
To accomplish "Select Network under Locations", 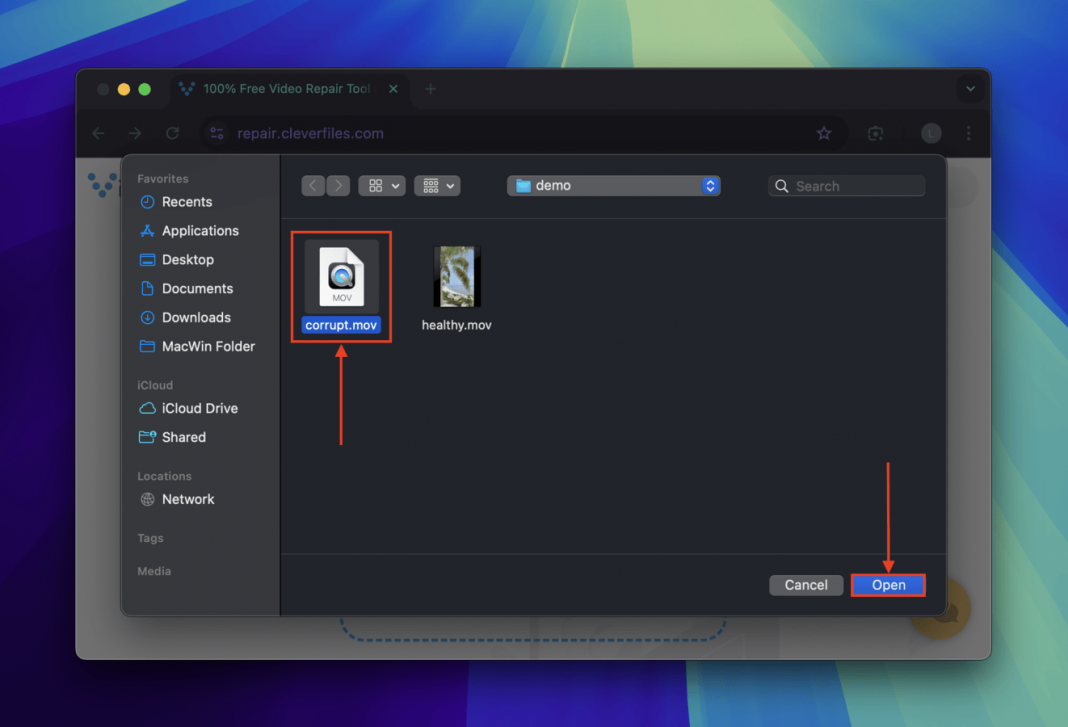I will [188, 500].
